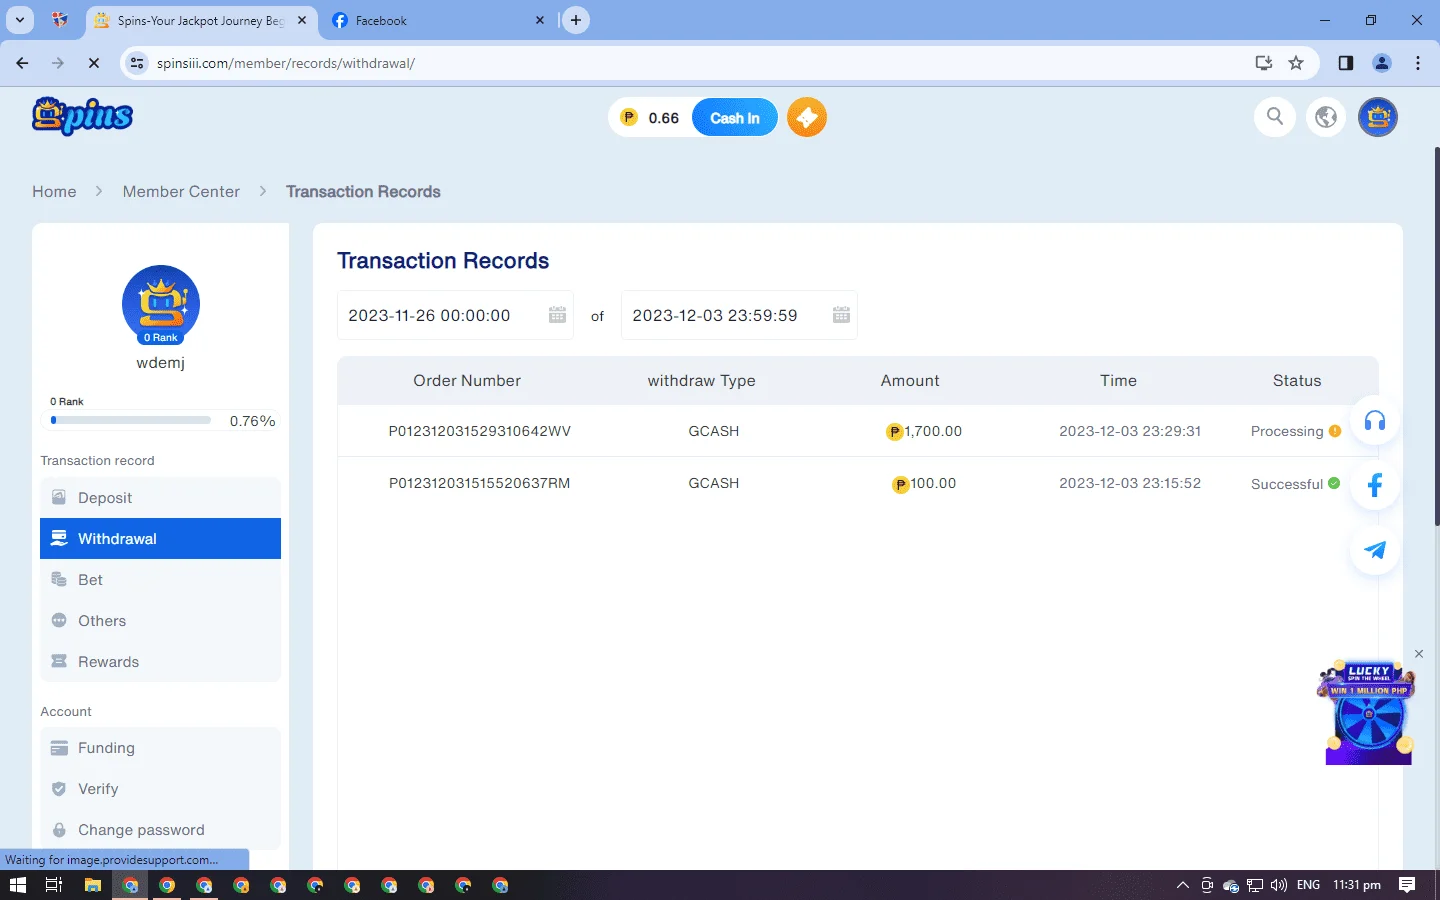Click the Status column header
This screenshot has height=900, width=1440.
point(1297,381)
